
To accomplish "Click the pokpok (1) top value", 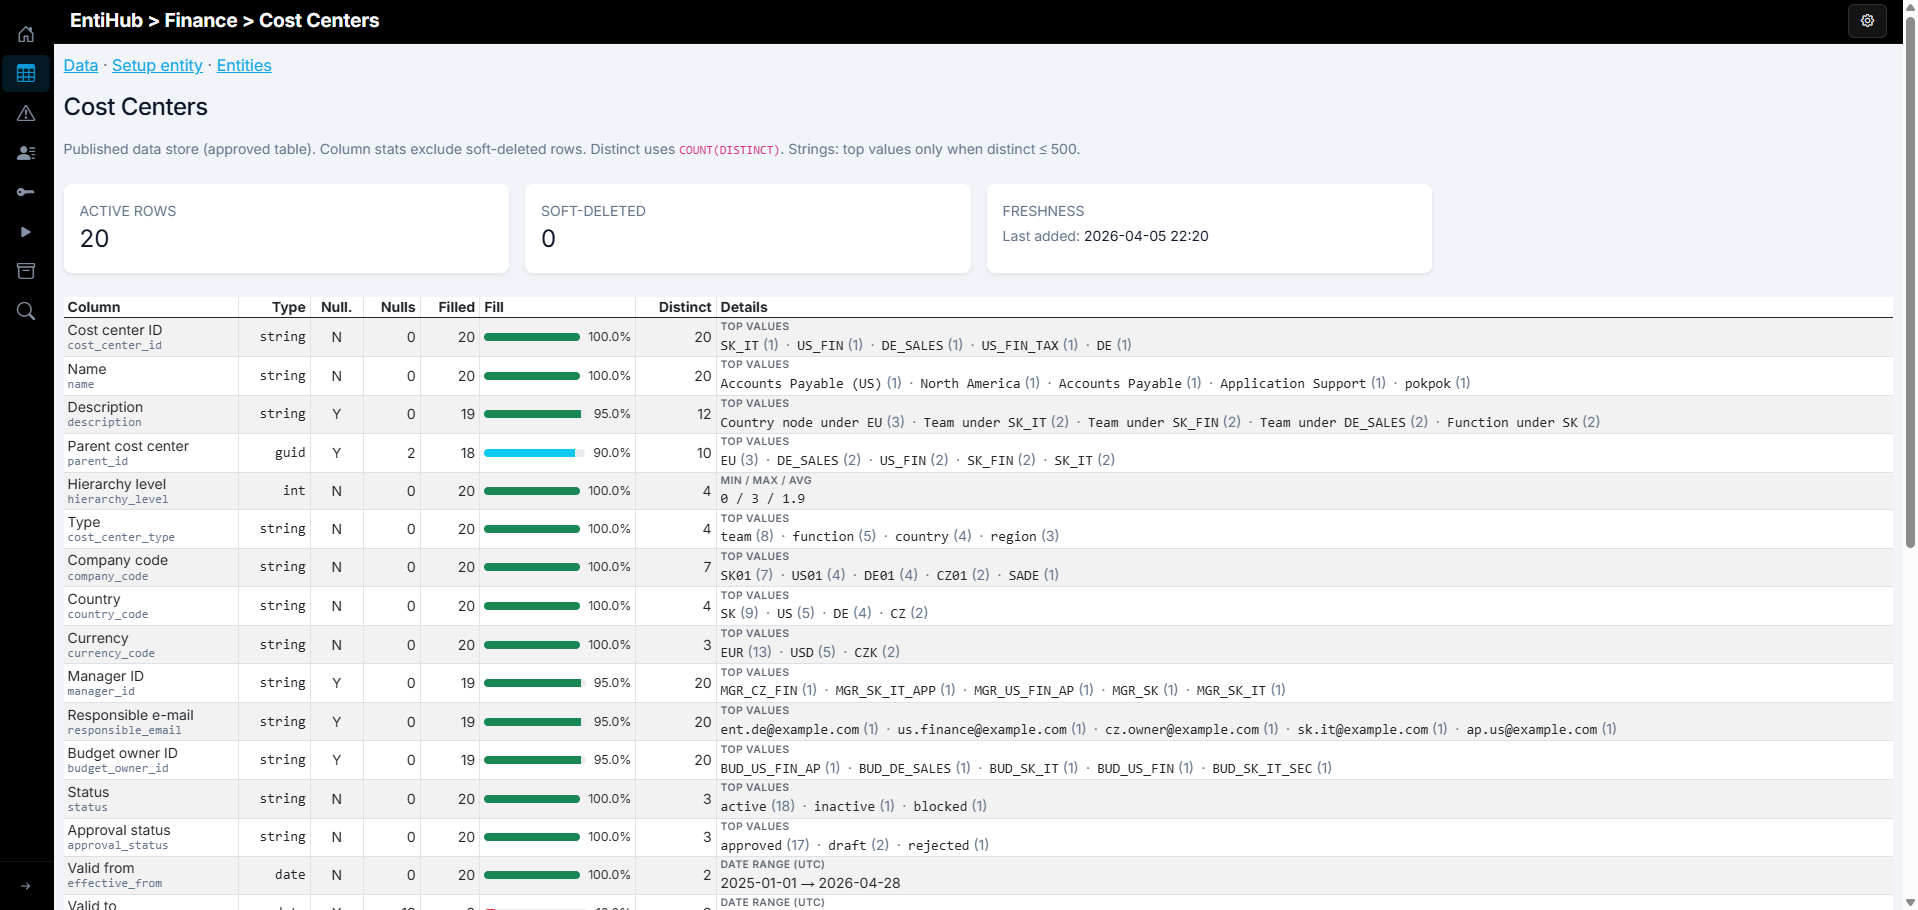I will point(1437,383).
